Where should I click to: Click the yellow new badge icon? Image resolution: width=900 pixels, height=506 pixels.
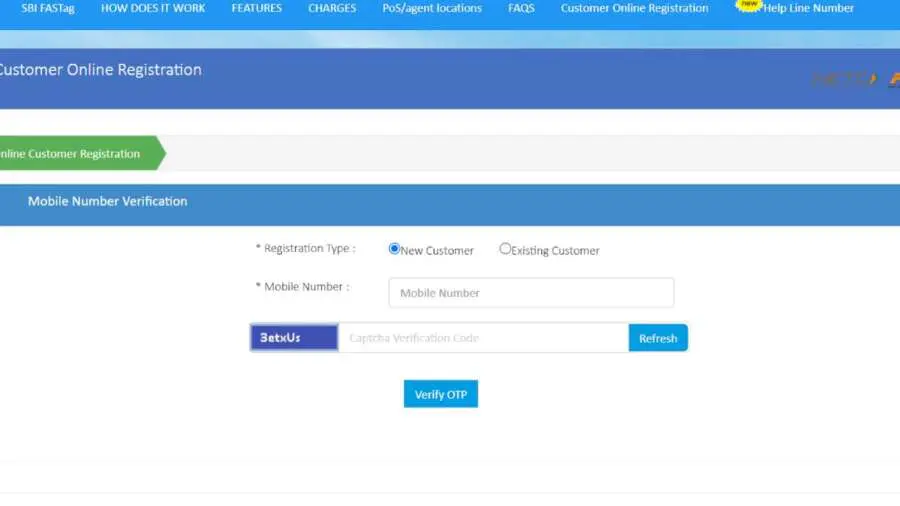[x=748, y=5]
